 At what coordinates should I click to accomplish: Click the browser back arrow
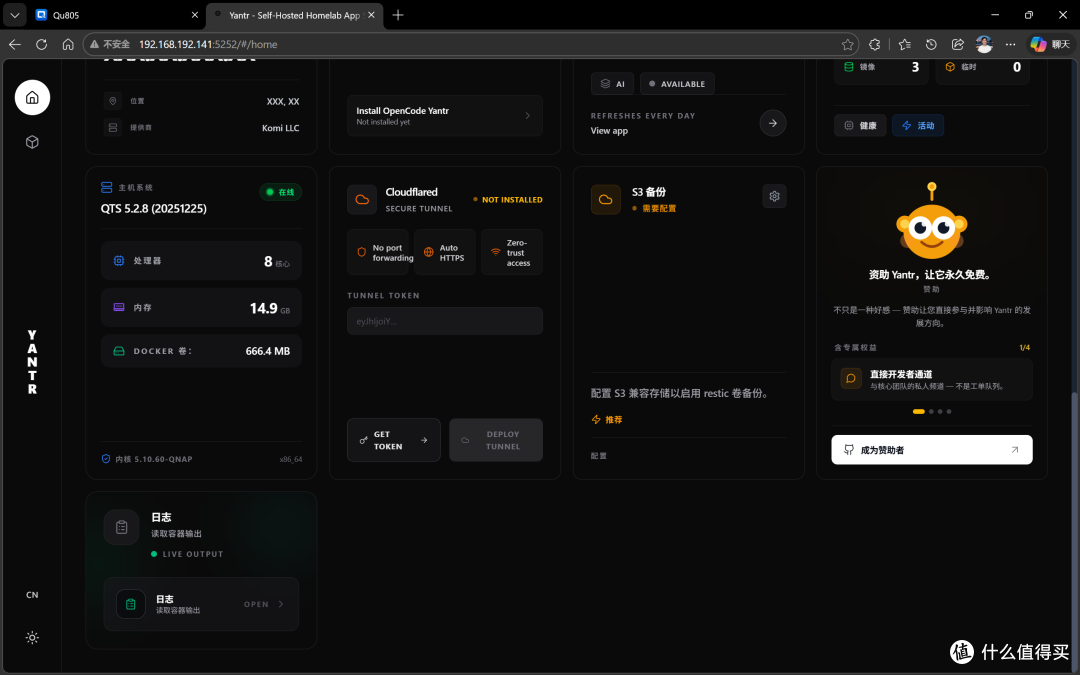pyautogui.click(x=14, y=44)
